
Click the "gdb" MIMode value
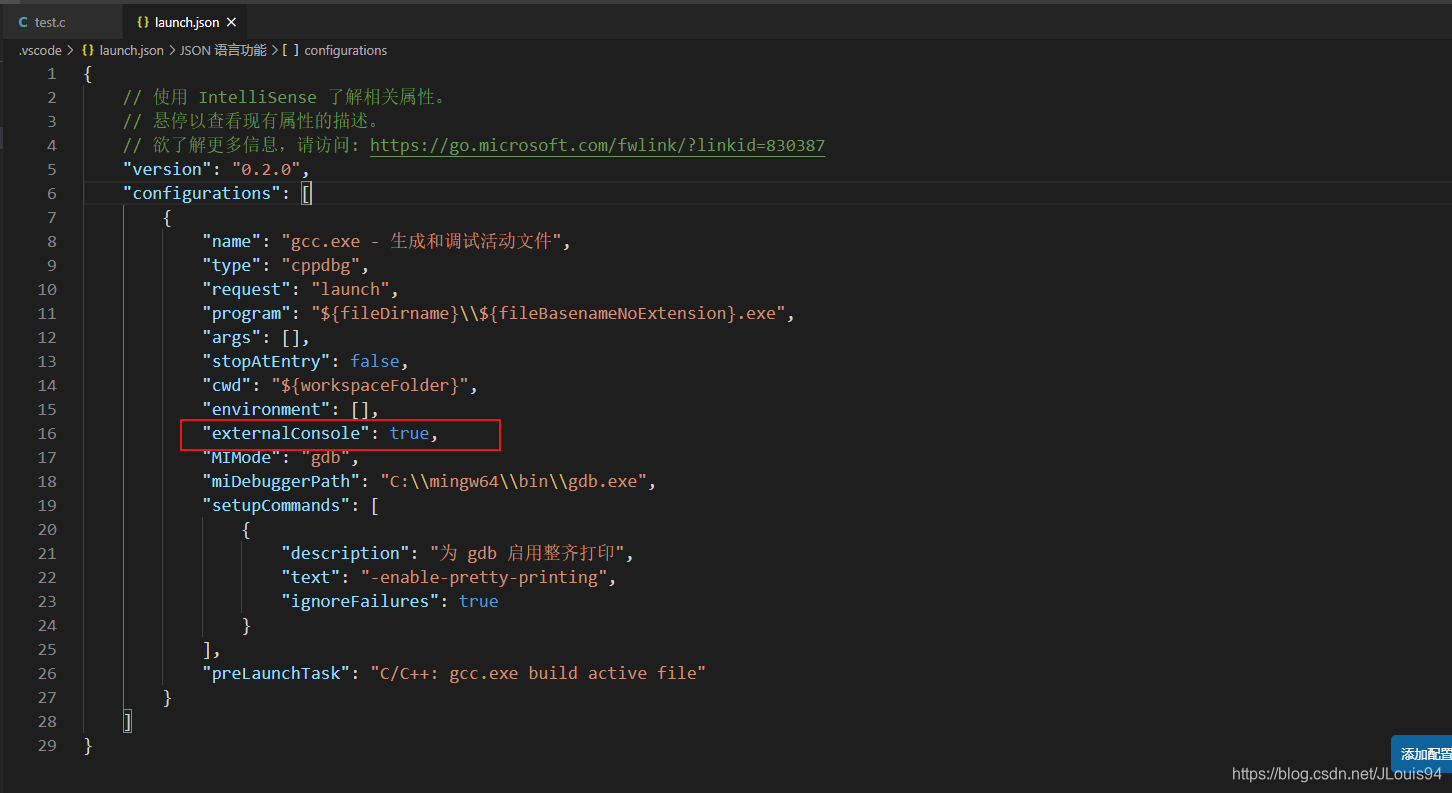coord(325,457)
